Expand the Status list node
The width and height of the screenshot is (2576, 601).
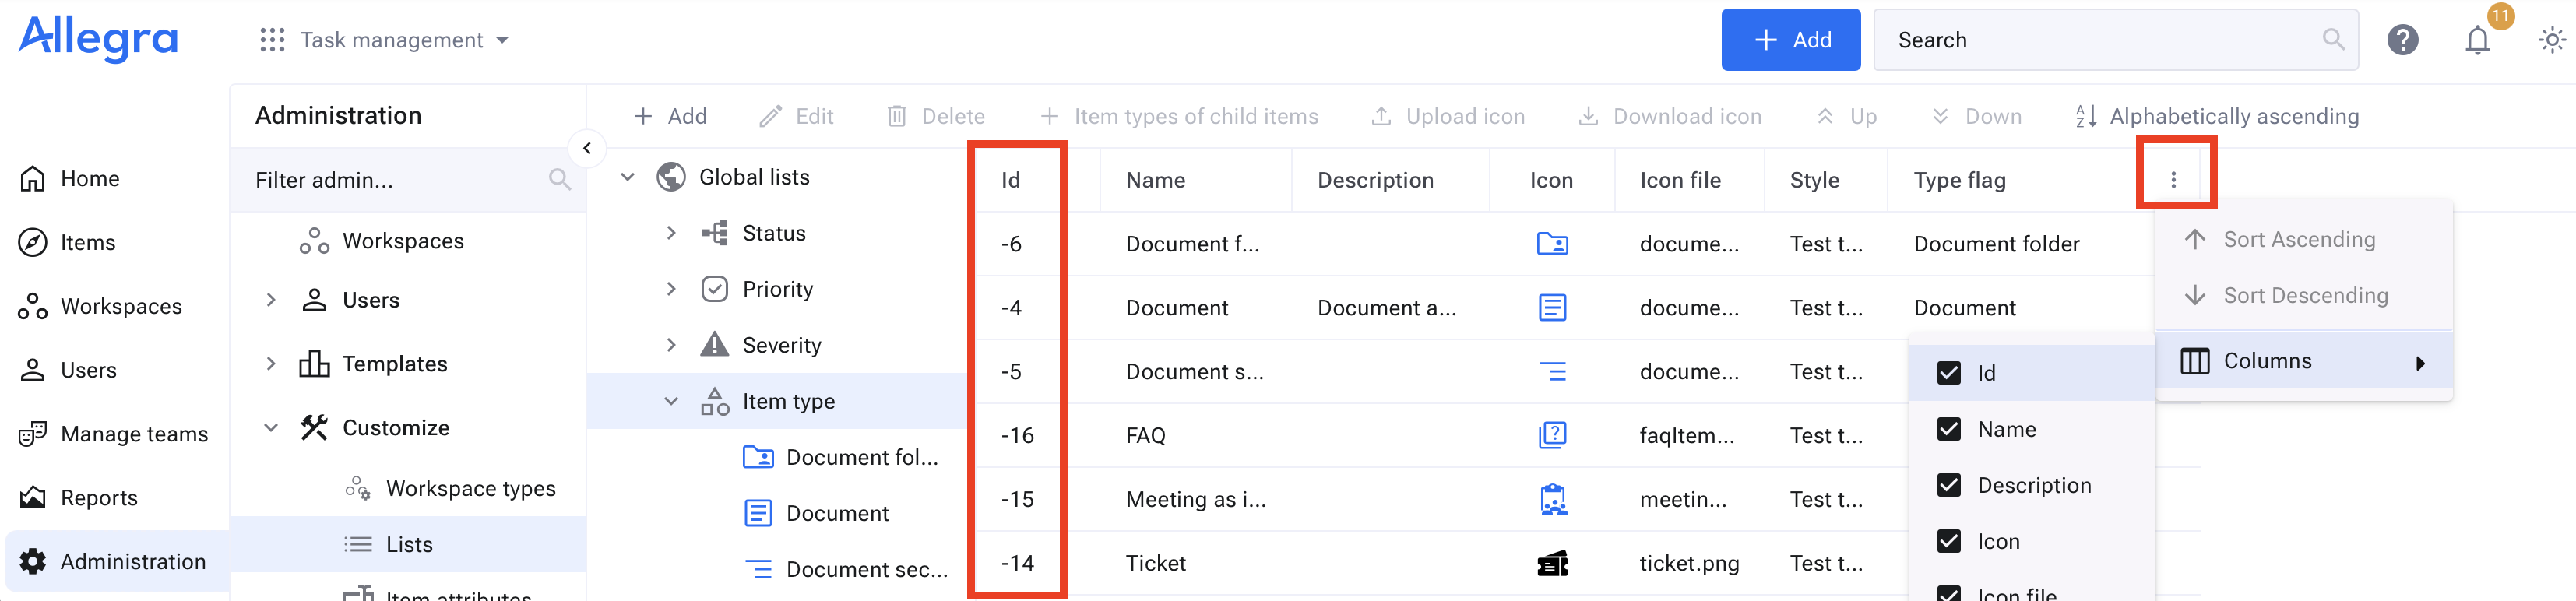[671, 233]
